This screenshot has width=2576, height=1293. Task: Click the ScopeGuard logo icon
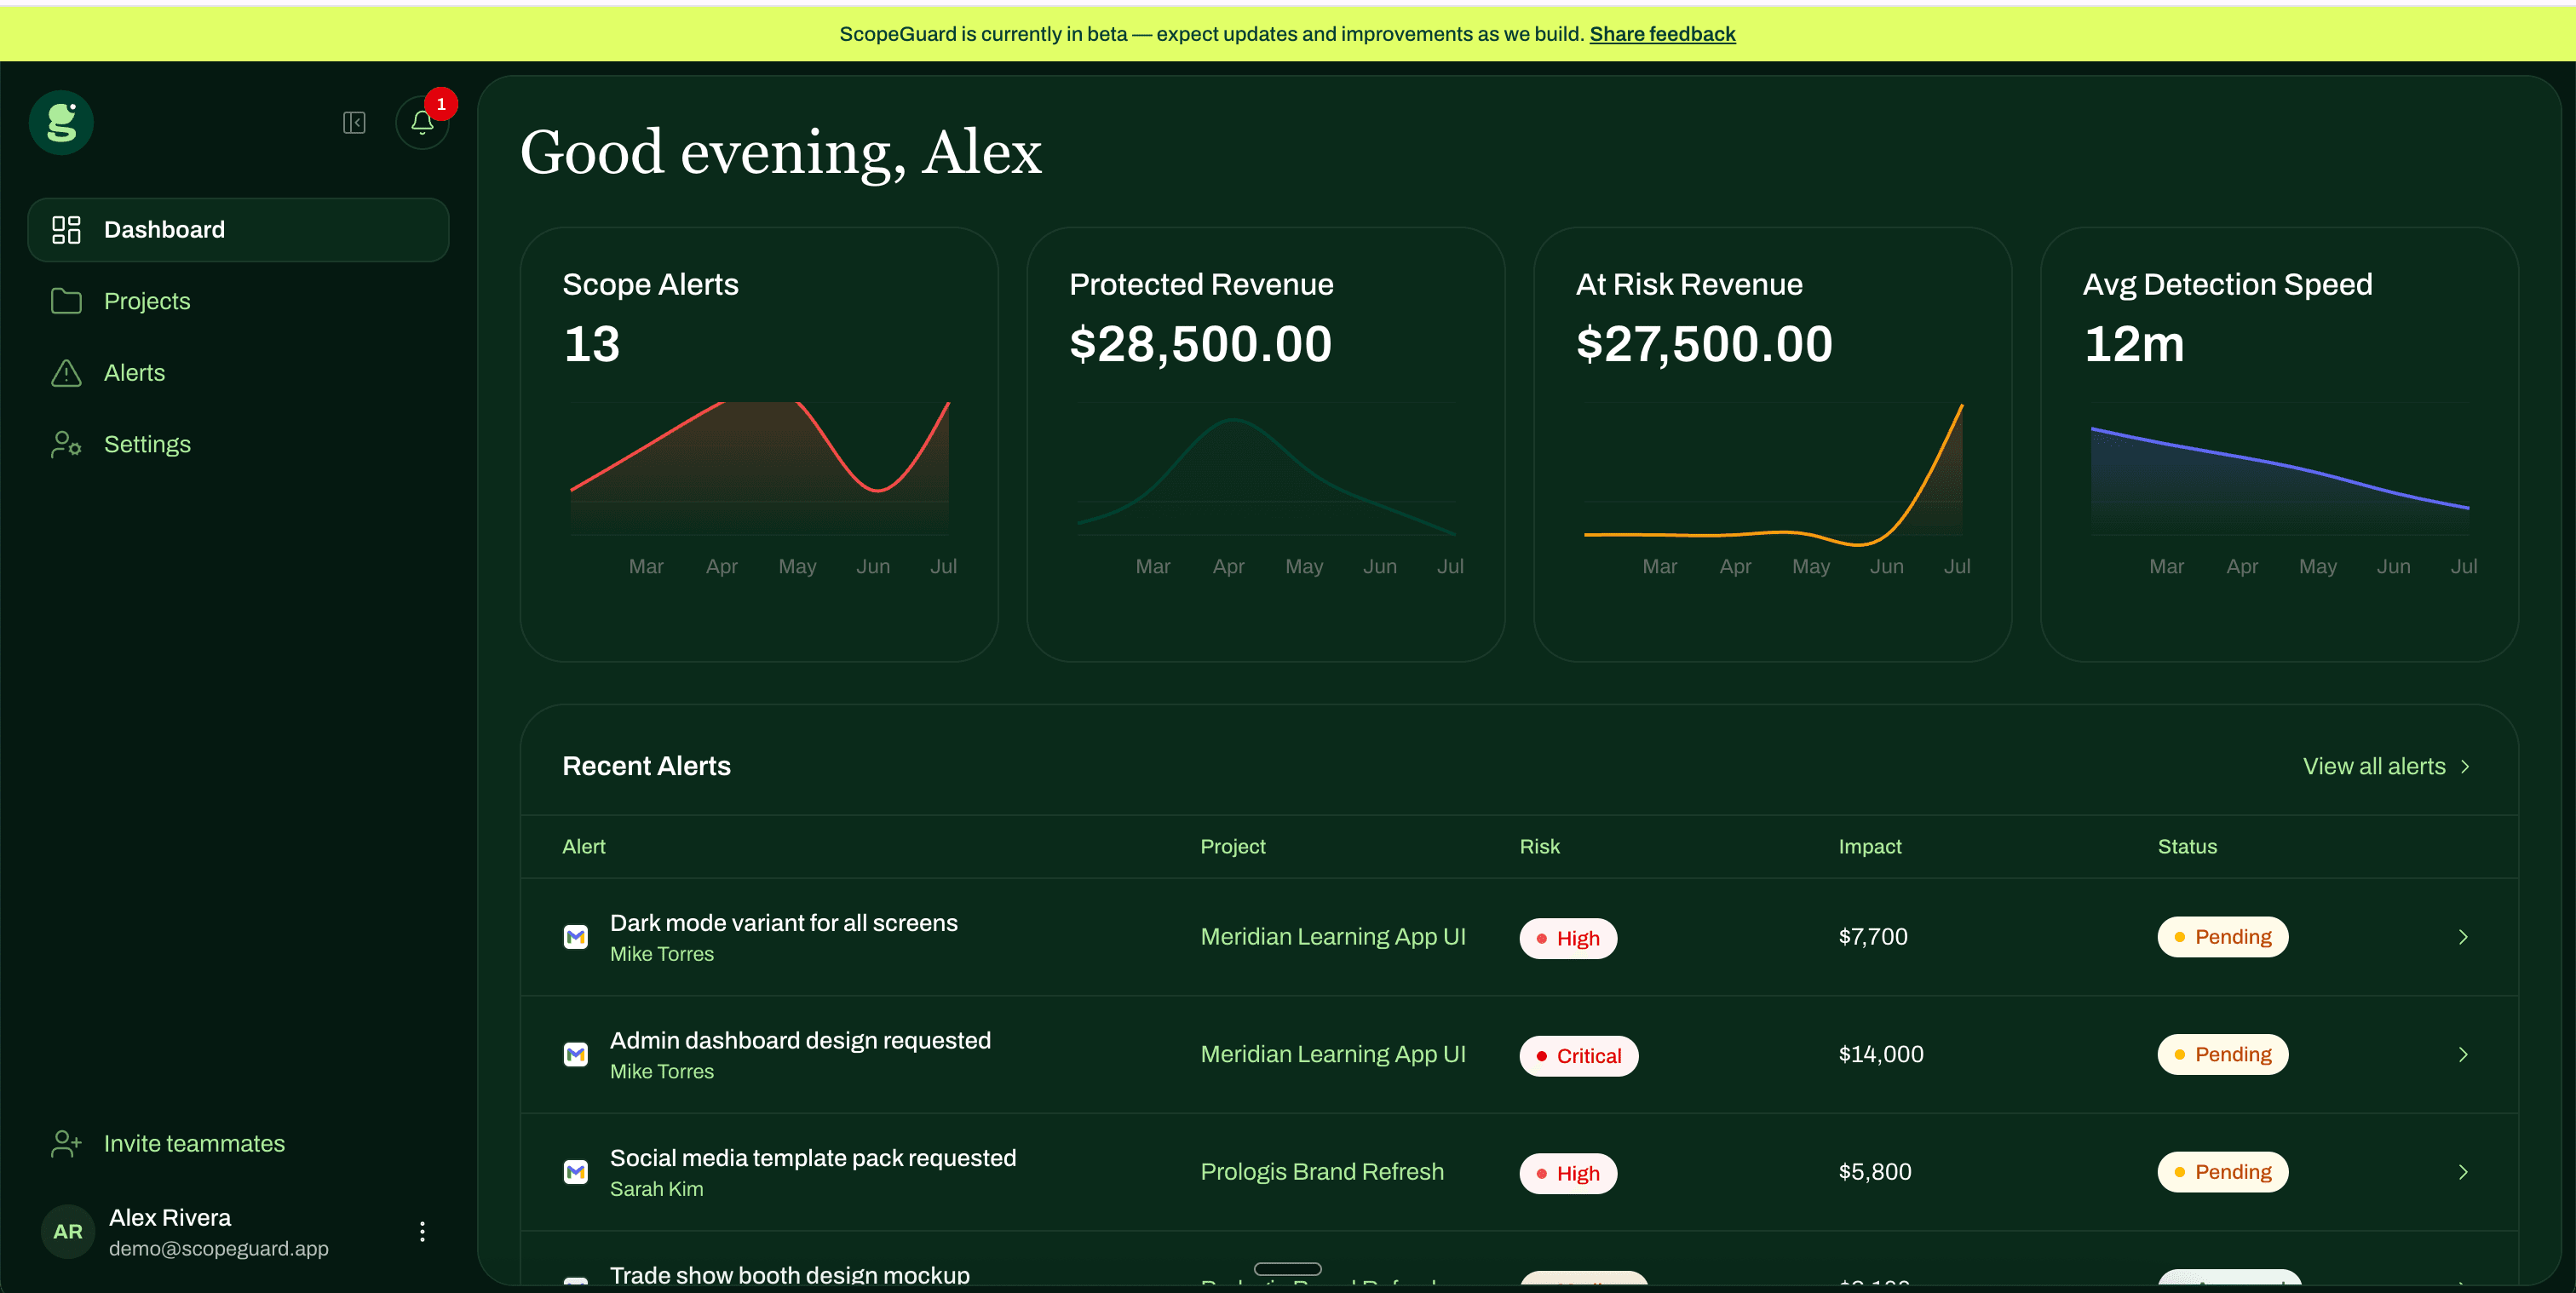[x=61, y=122]
